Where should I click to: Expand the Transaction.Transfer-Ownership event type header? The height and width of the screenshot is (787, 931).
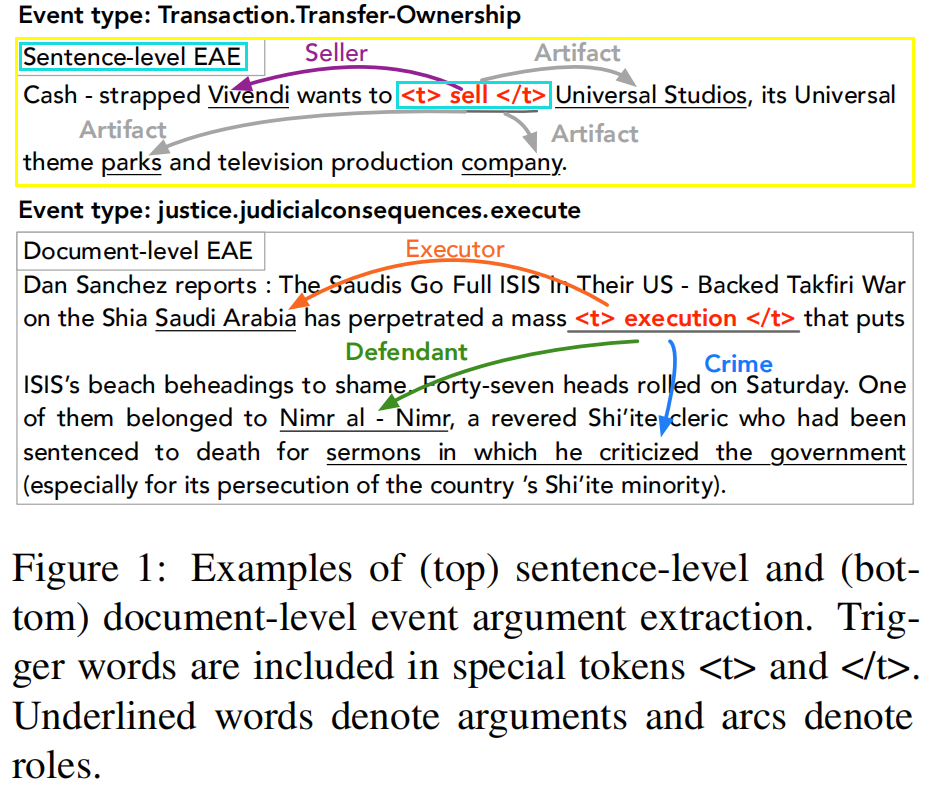260,16
